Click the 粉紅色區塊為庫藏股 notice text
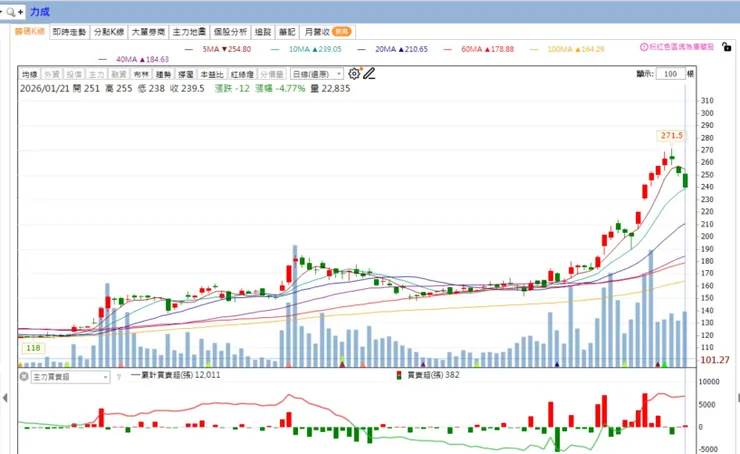Viewport: 740px width, 454px height. (x=681, y=47)
